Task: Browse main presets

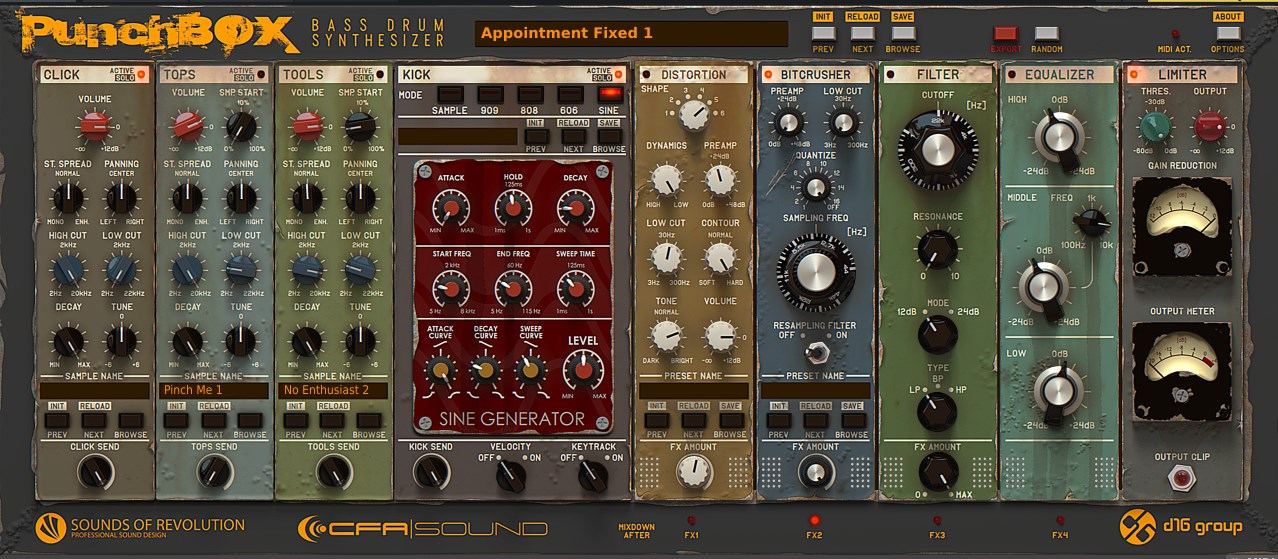Action: click(x=902, y=33)
